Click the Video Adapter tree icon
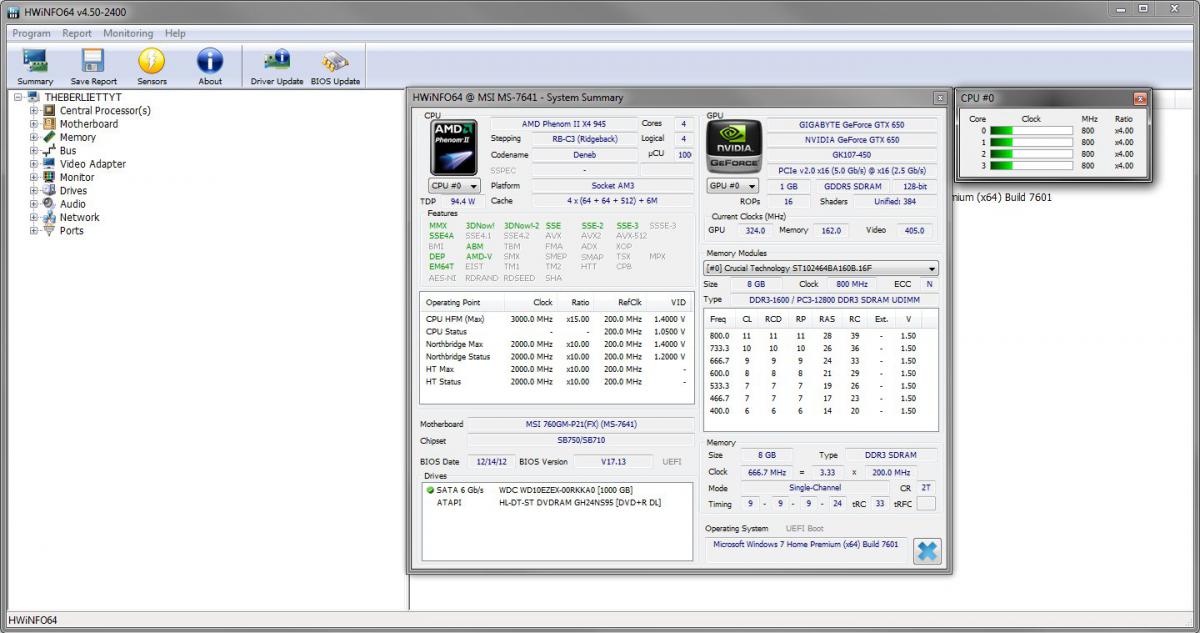The width and height of the screenshot is (1200, 633). (50, 164)
